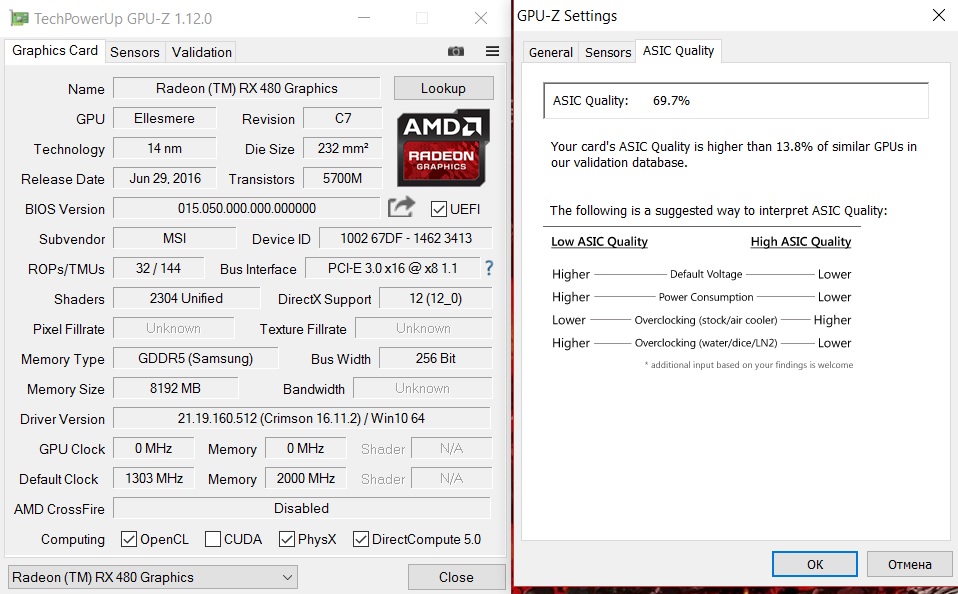Open the Validation tab
This screenshot has height=594, width=958.
point(202,52)
